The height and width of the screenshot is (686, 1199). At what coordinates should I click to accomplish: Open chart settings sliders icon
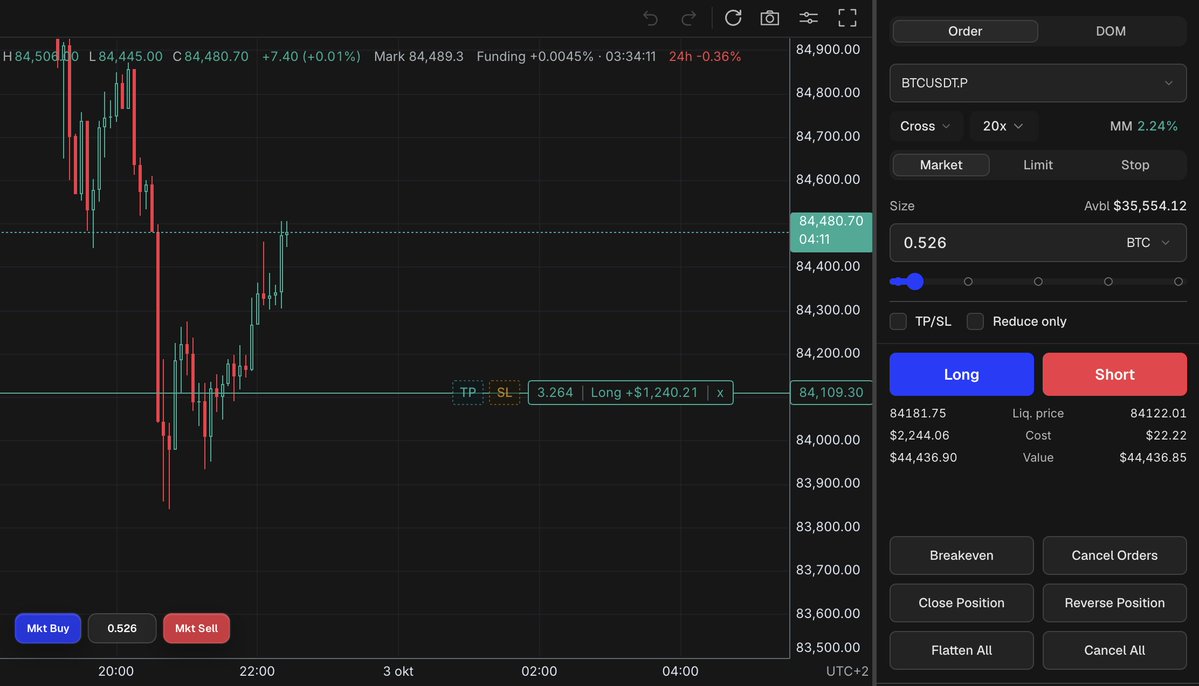click(808, 18)
